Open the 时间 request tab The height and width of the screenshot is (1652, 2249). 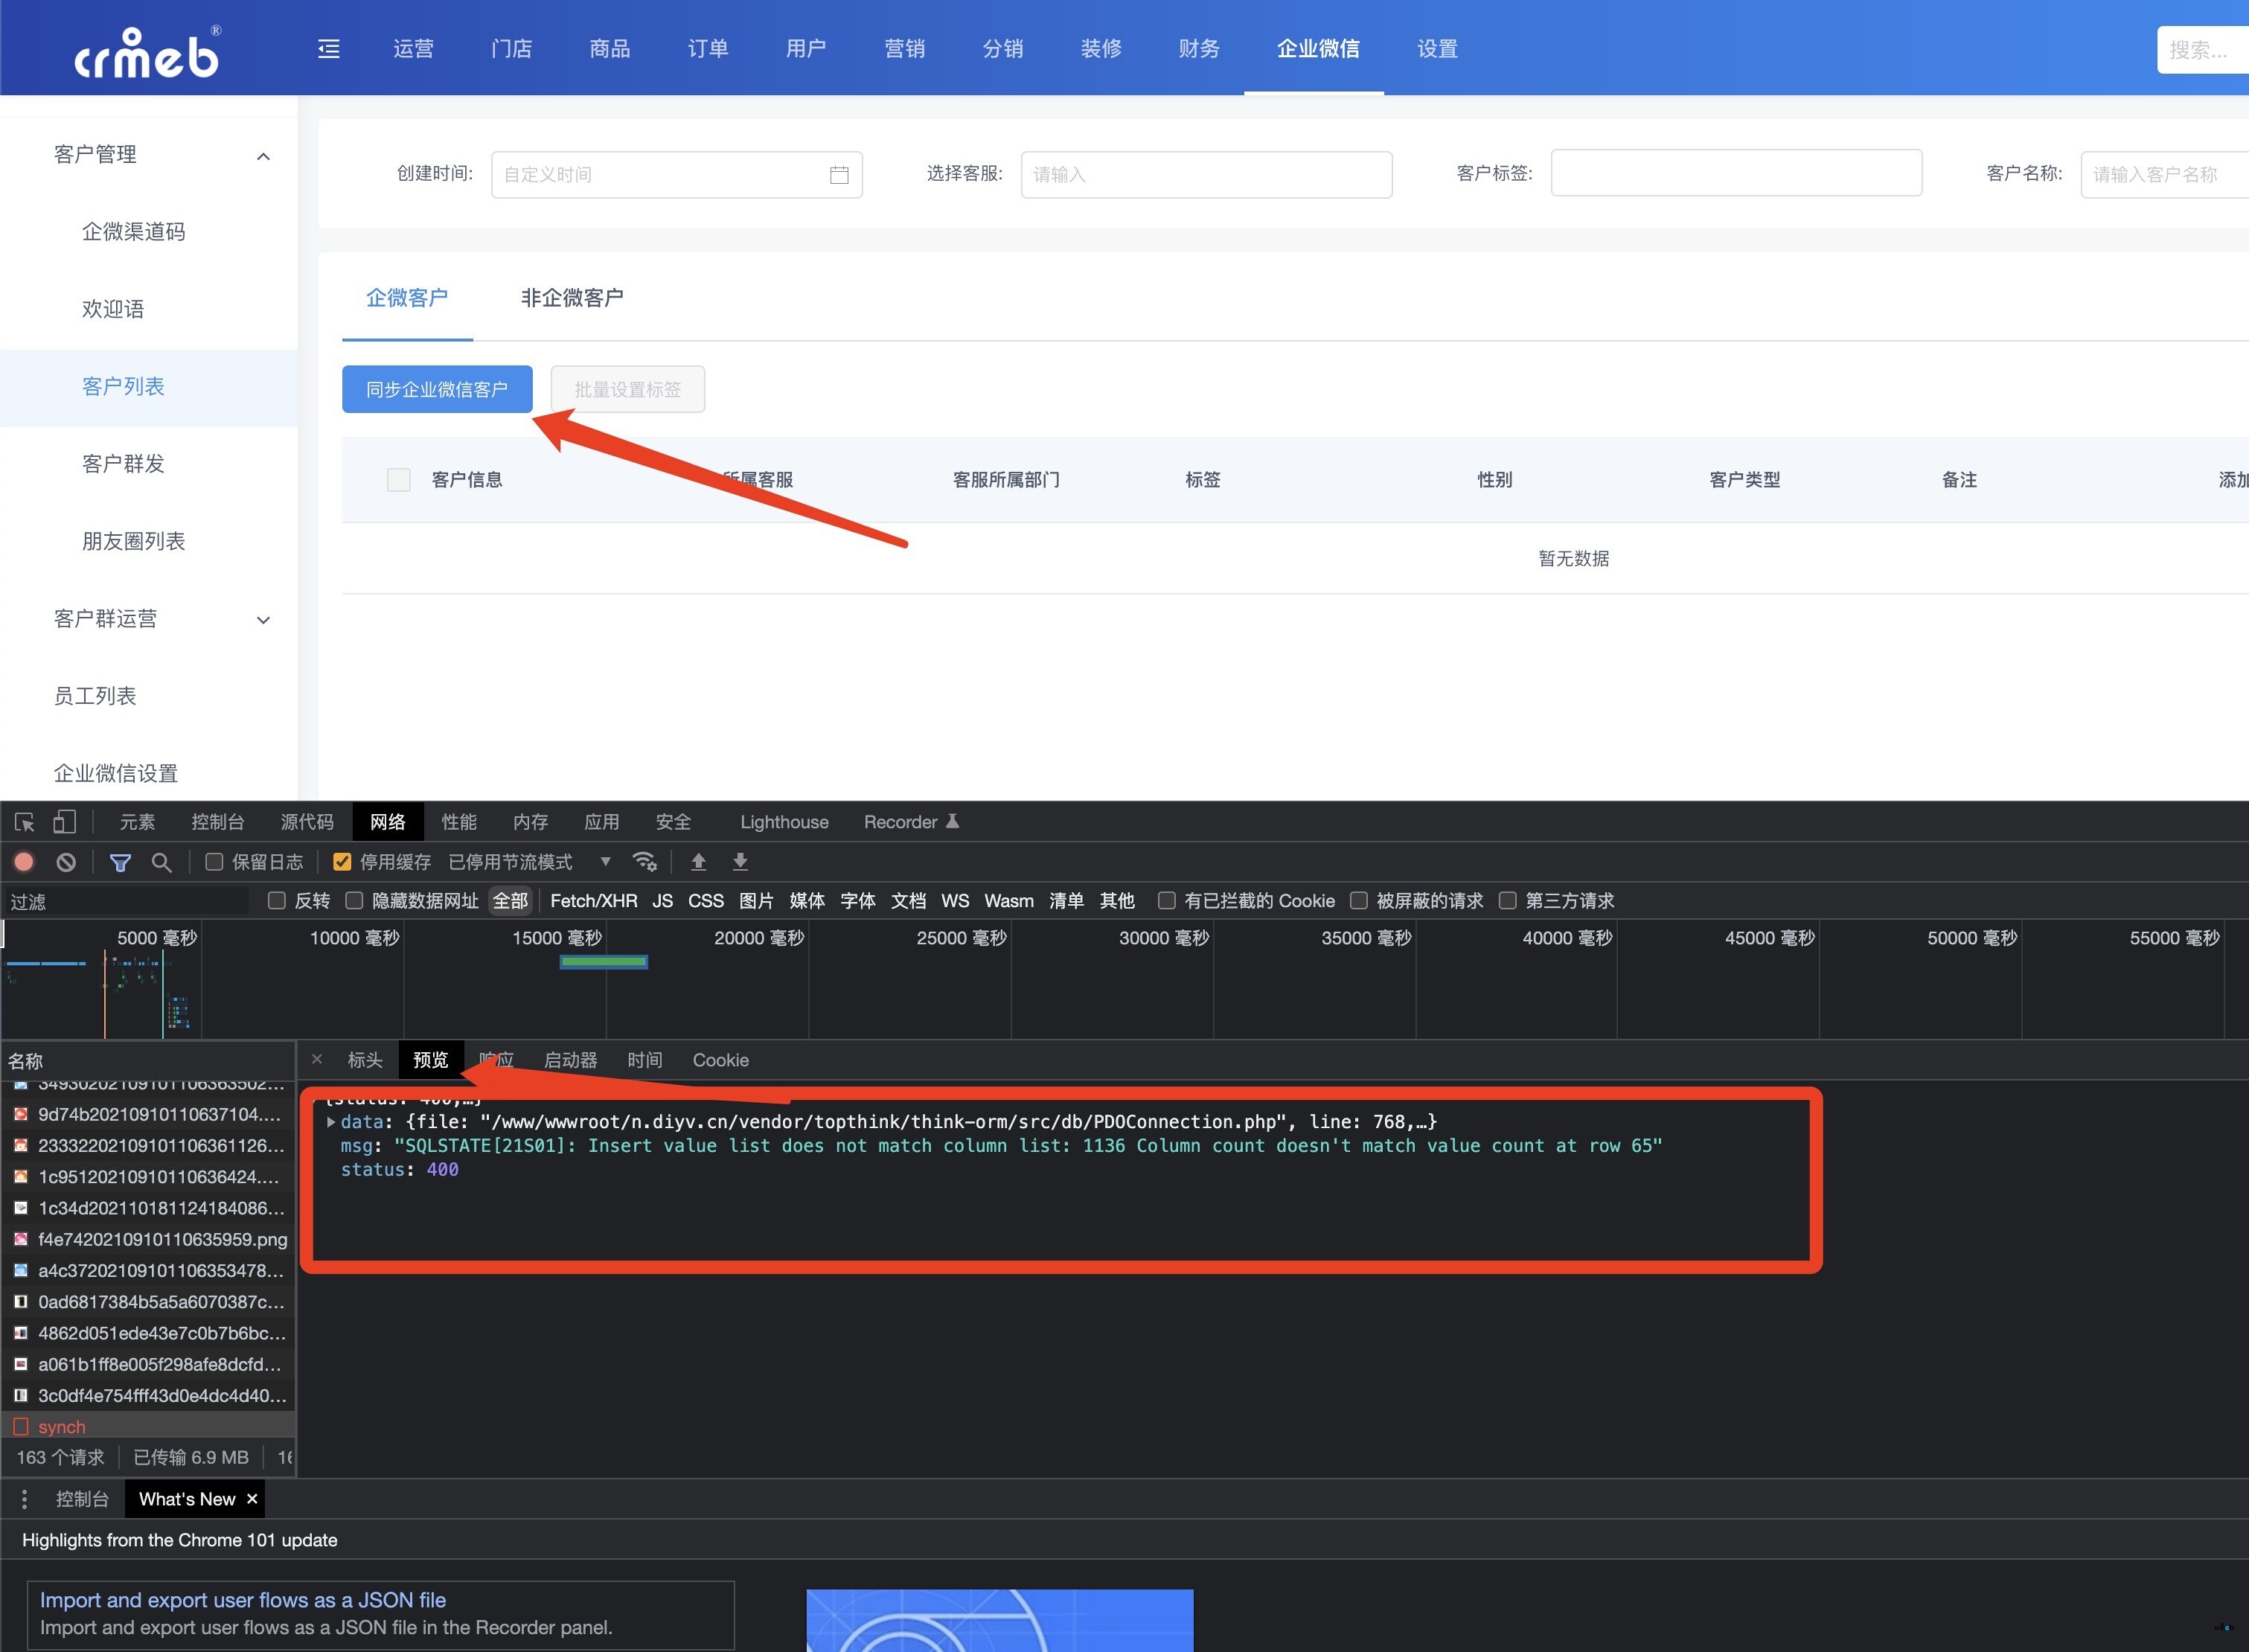point(645,1060)
